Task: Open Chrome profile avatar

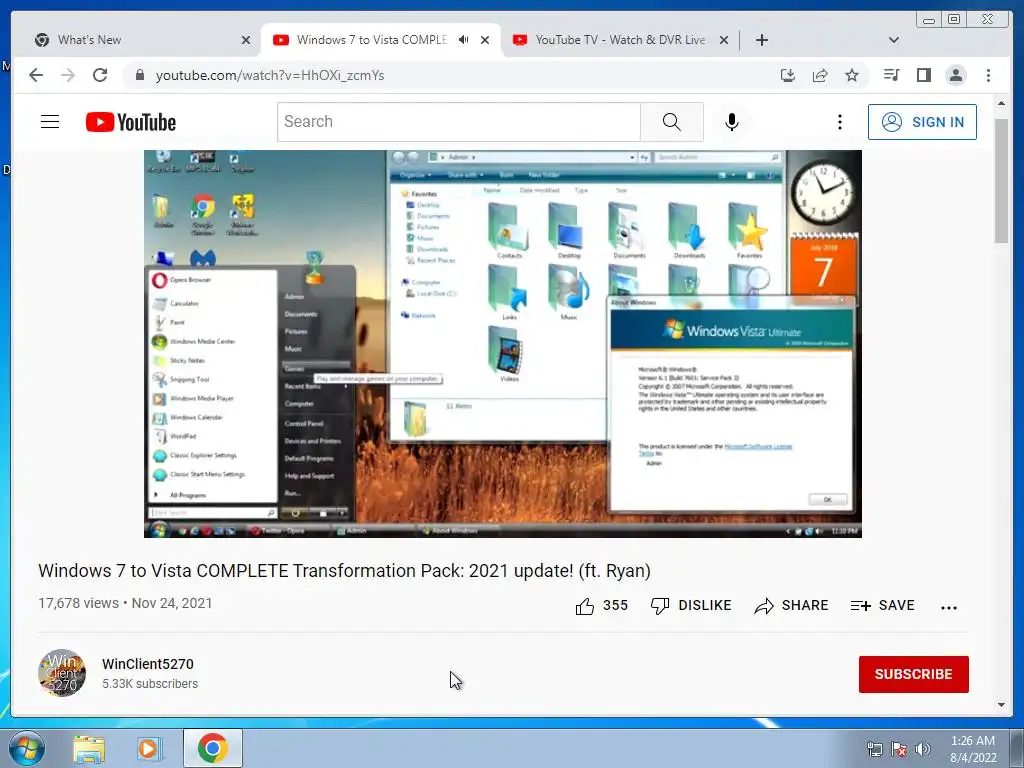Action: point(955,75)
